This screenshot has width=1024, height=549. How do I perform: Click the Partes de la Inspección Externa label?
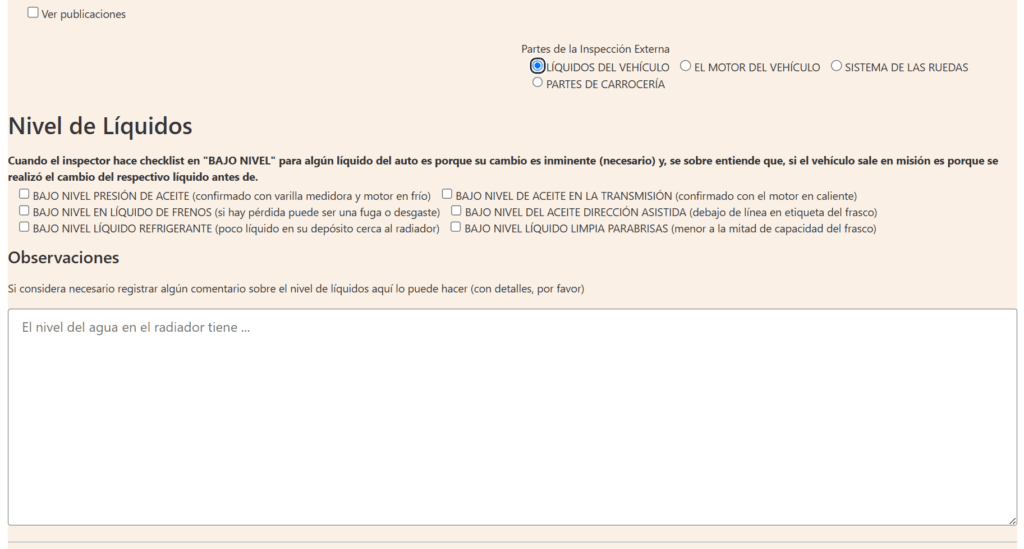pyautogui.click(x=595, y=49)
